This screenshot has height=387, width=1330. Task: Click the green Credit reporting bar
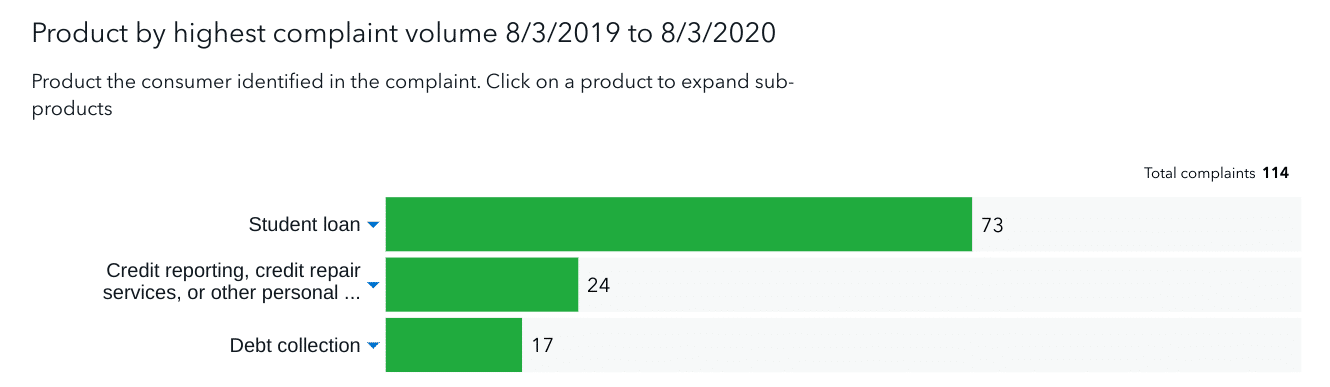click(x=482, y=284)
